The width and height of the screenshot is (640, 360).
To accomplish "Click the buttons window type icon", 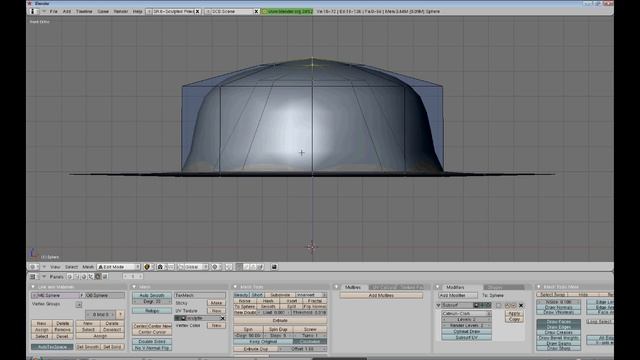I will 33,276.
